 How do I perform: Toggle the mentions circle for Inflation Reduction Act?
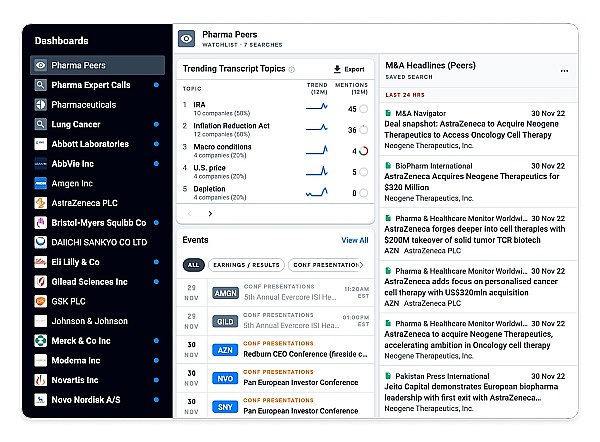tap(363, 130)
